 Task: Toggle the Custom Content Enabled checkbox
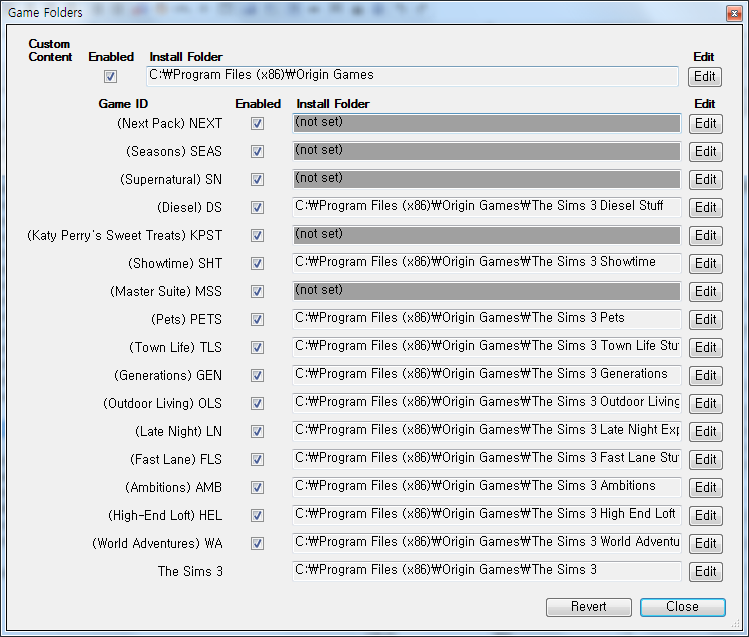pyautogui.click(x=110, y=76)
